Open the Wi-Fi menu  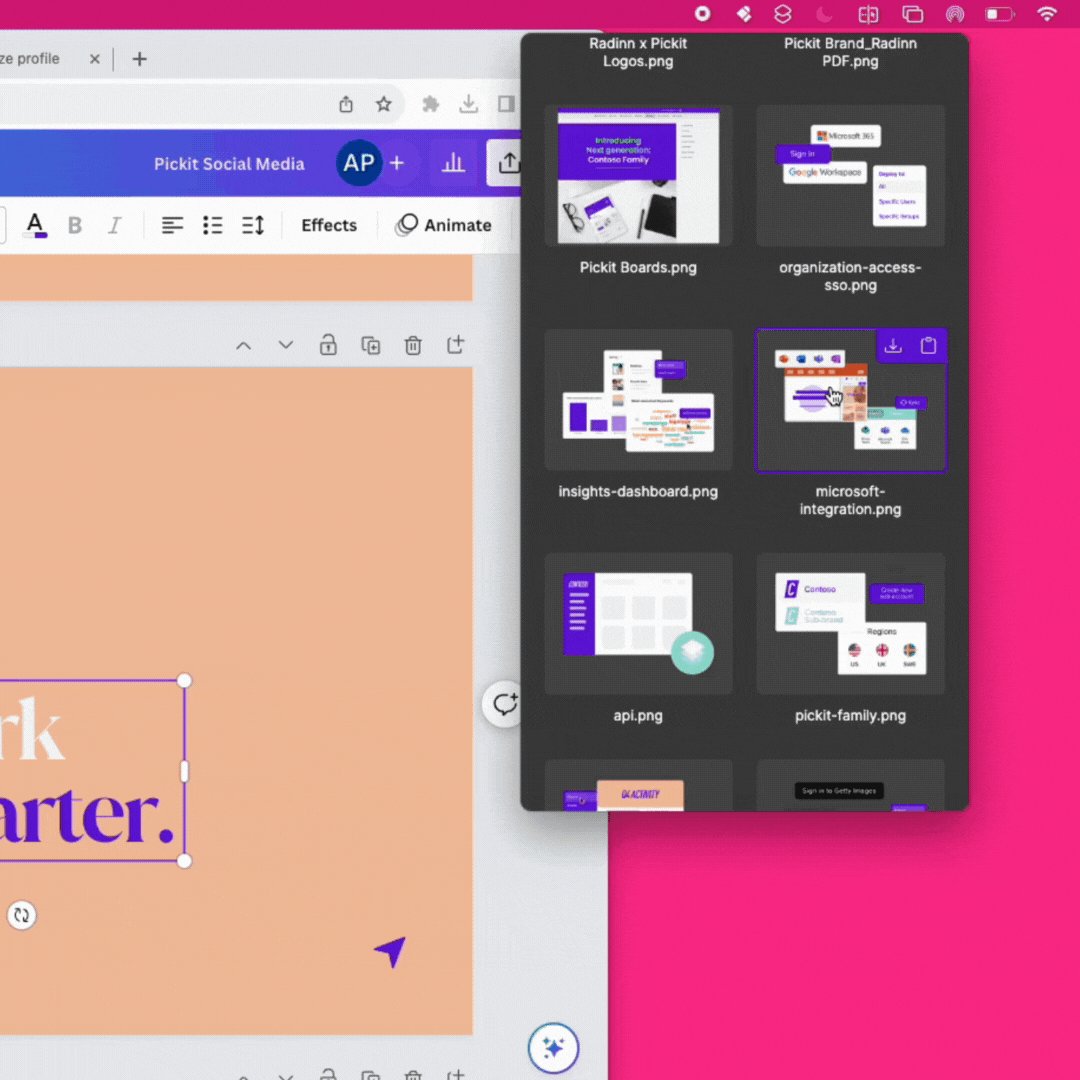coord(1047,14)
